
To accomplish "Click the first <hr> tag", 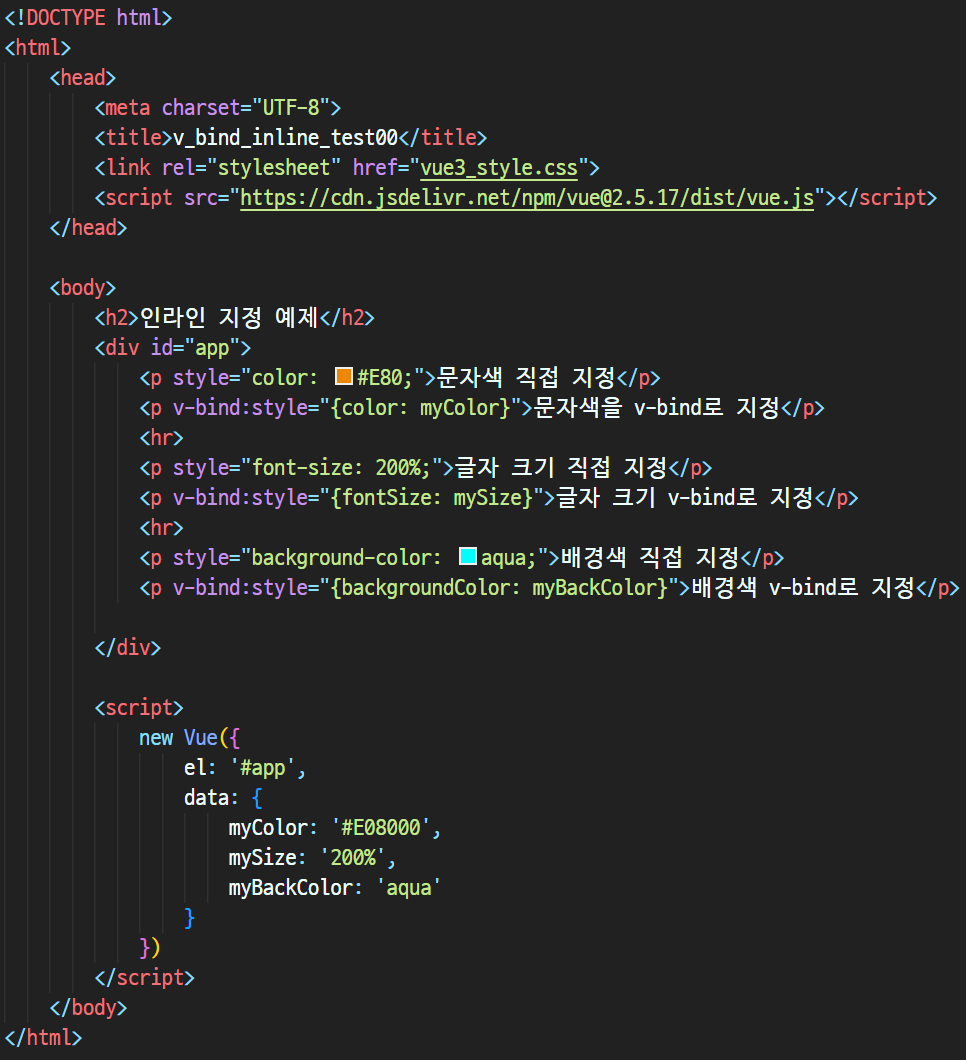I will click(x=161, y=438).
